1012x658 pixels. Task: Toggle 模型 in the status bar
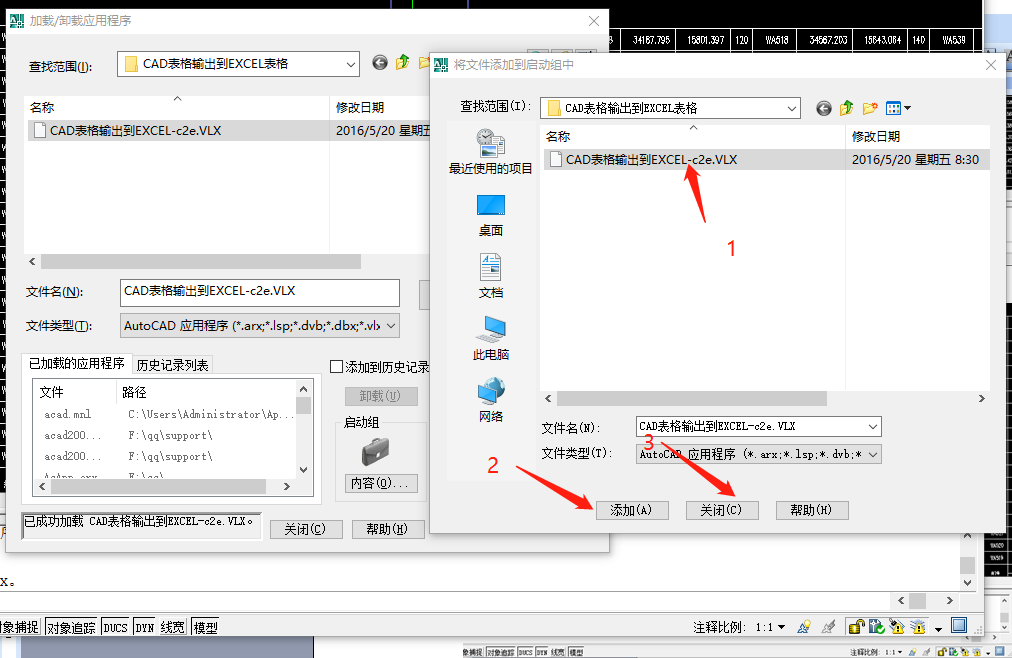(206, 627)
